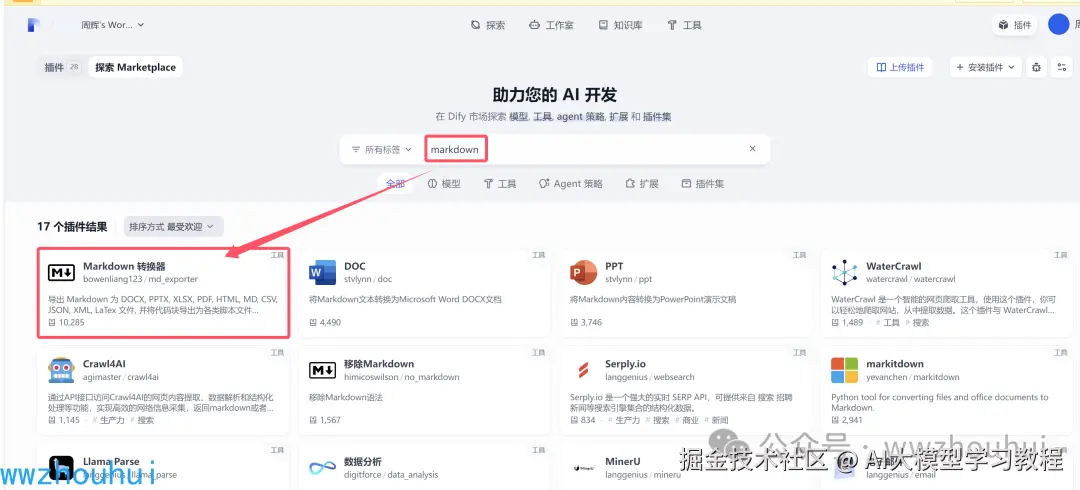The height and width of the screenshot is (490, 1080).
Task: Open the Serply.io plugin title
Action: pyautogui.click(x=625, y=364)
